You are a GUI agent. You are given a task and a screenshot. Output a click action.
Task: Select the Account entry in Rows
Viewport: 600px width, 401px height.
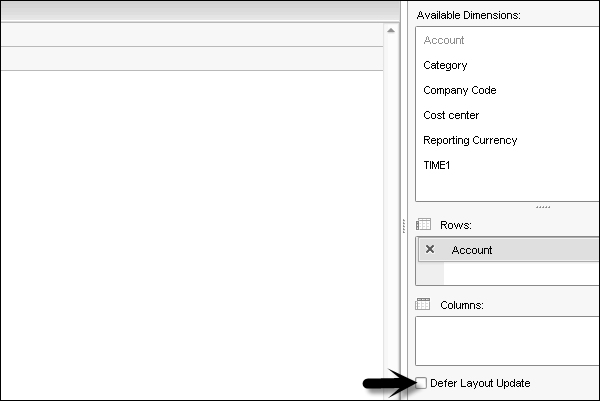(472, 250)
